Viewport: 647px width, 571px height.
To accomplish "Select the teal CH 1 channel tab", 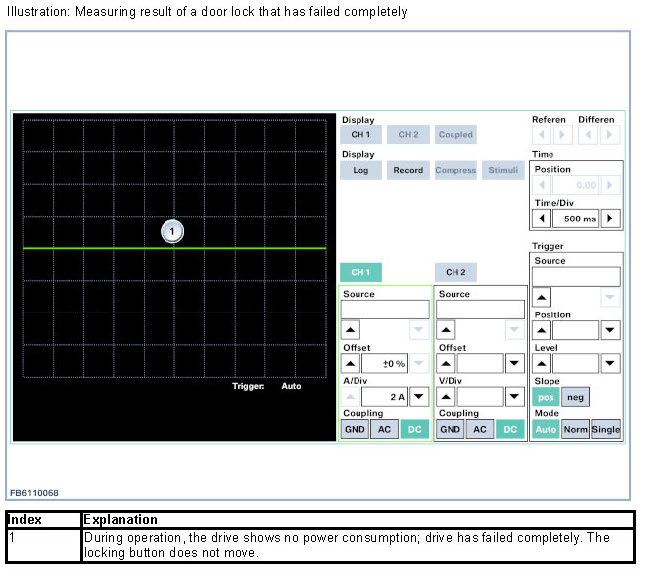I will tap(361, 272).
